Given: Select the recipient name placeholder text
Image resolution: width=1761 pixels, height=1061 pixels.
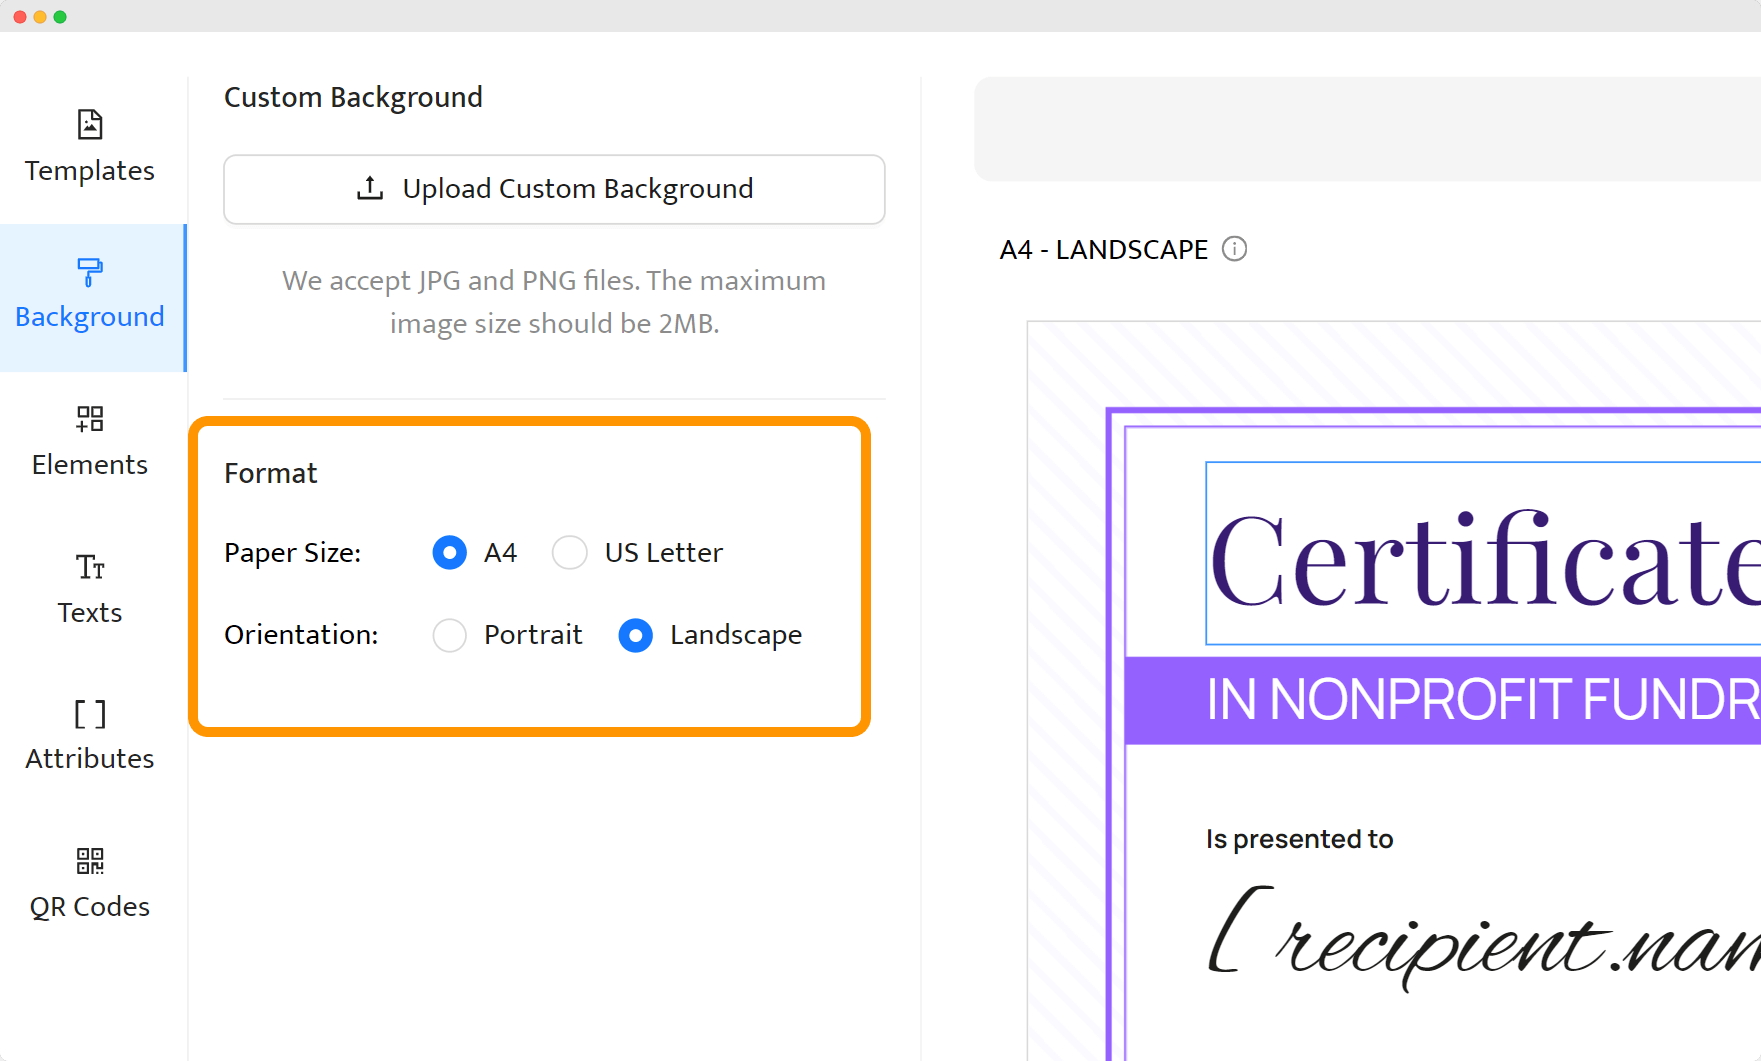Looking at the screenshot, I should 1484,940.
